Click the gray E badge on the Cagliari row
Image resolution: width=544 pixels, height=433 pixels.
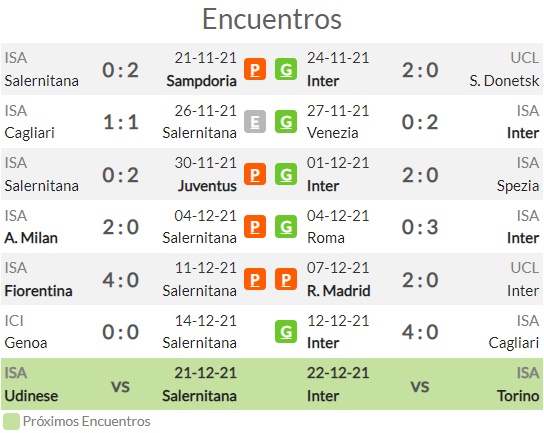[x=255, y=122]
